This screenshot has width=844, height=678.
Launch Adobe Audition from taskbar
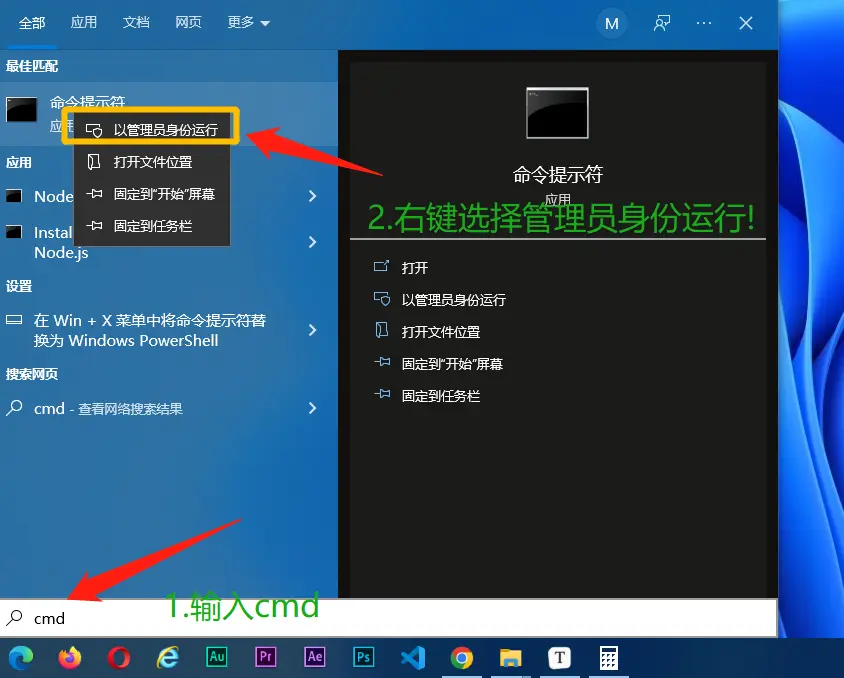(217, 657)
